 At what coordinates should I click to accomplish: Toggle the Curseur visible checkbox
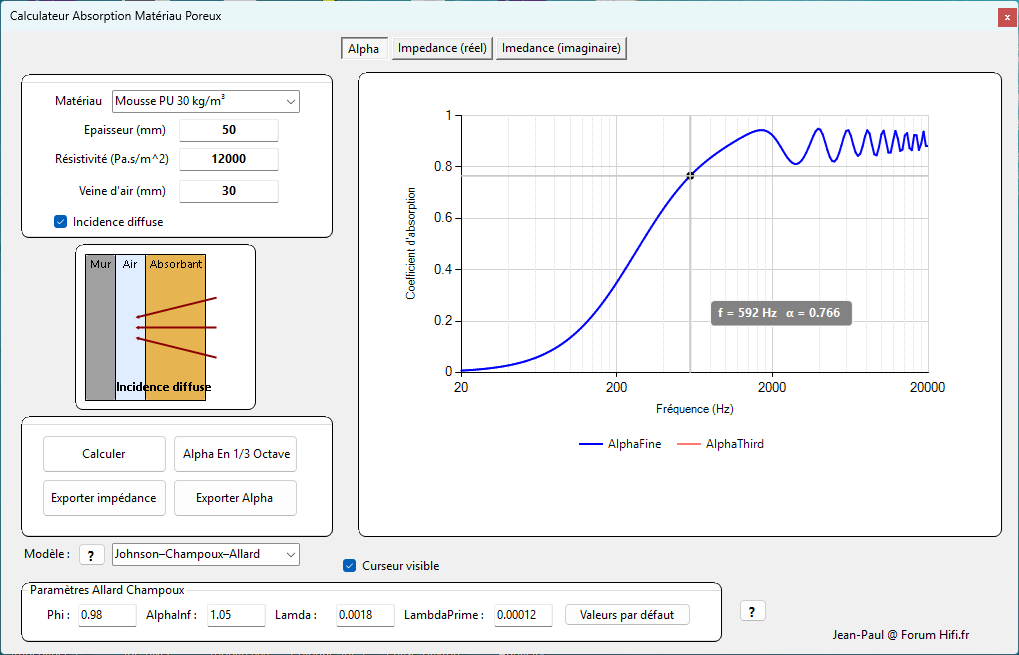[x=350, y=565]
